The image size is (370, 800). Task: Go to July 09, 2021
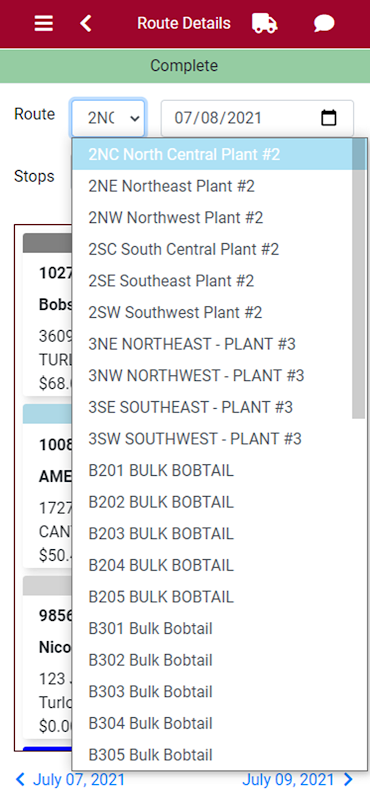pos(288,780)
